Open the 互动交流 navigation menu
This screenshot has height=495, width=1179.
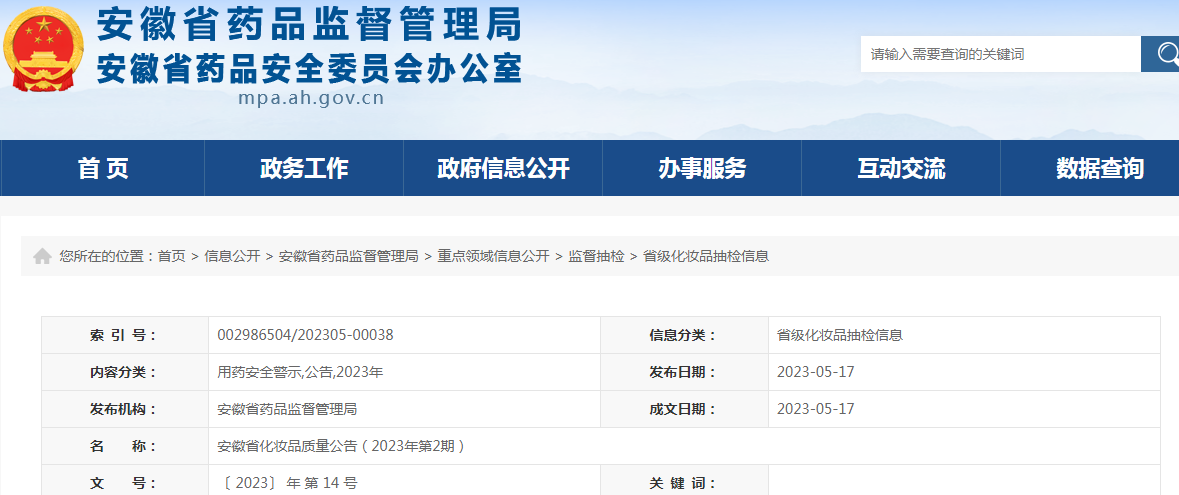(x=901, y=168)
